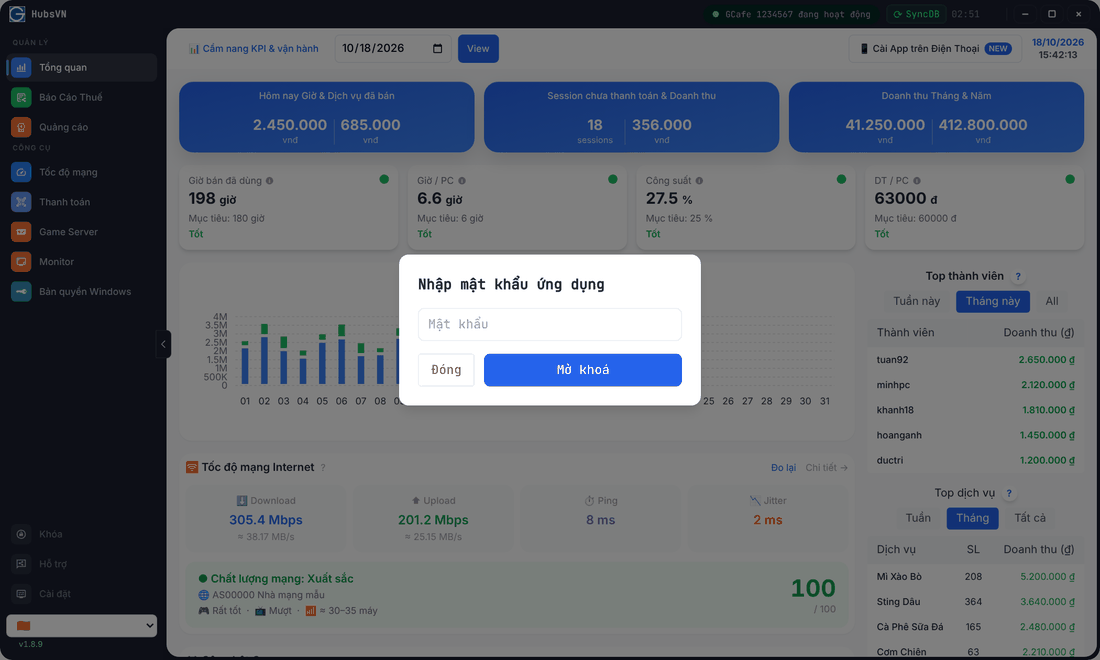
Task: Open Cẩm nang KPI & vận hành link
Action: point(253,48)
